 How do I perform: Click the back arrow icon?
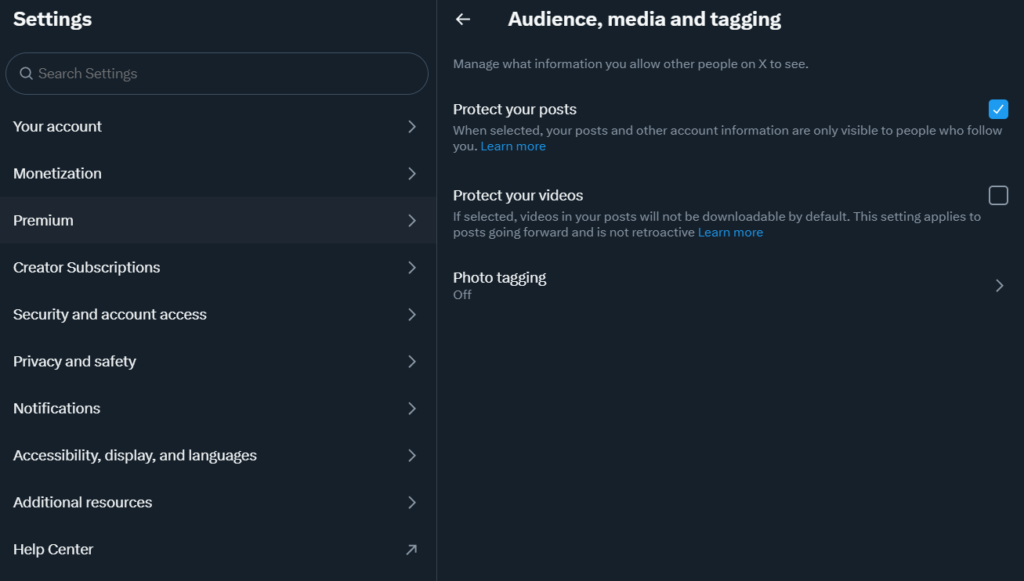[462, 20]
